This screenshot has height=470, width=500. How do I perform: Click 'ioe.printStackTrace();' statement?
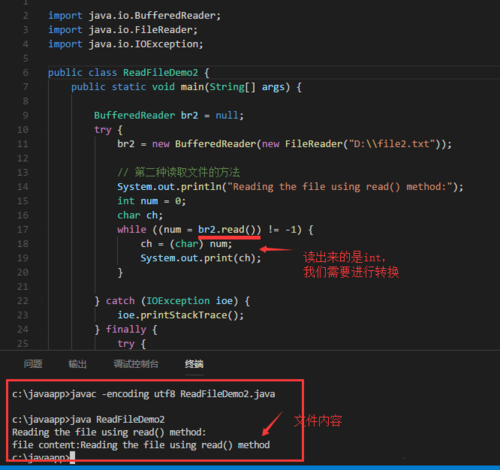[x=180, y=315]
